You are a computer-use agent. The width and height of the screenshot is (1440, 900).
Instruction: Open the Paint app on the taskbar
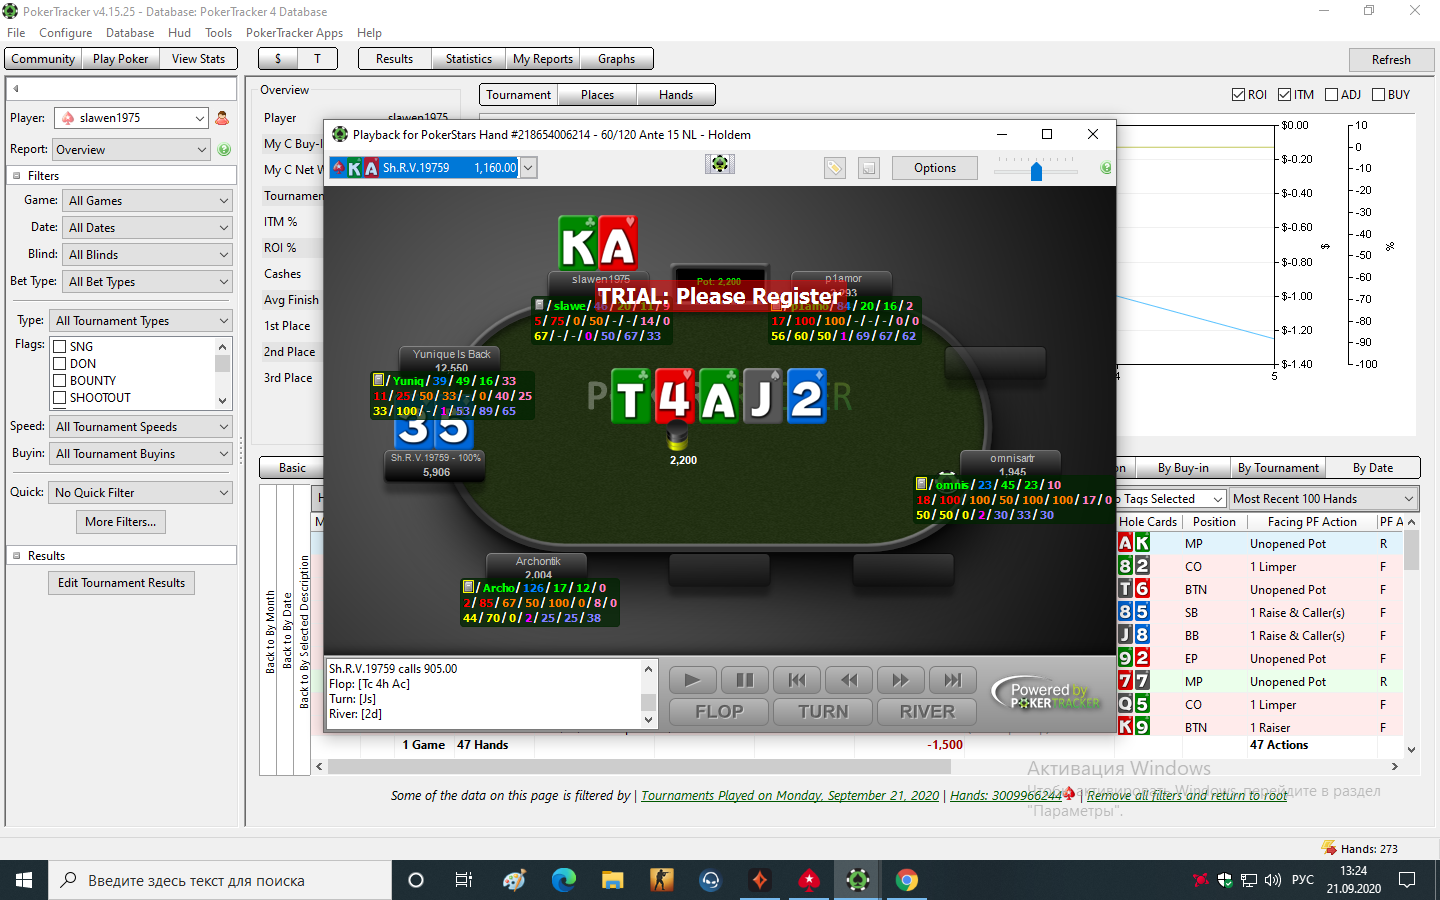[514, 880]
